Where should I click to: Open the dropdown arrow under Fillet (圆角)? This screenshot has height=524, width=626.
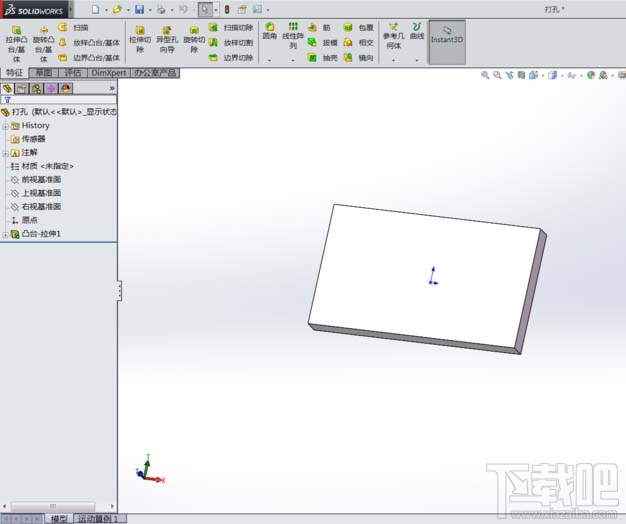269,60
